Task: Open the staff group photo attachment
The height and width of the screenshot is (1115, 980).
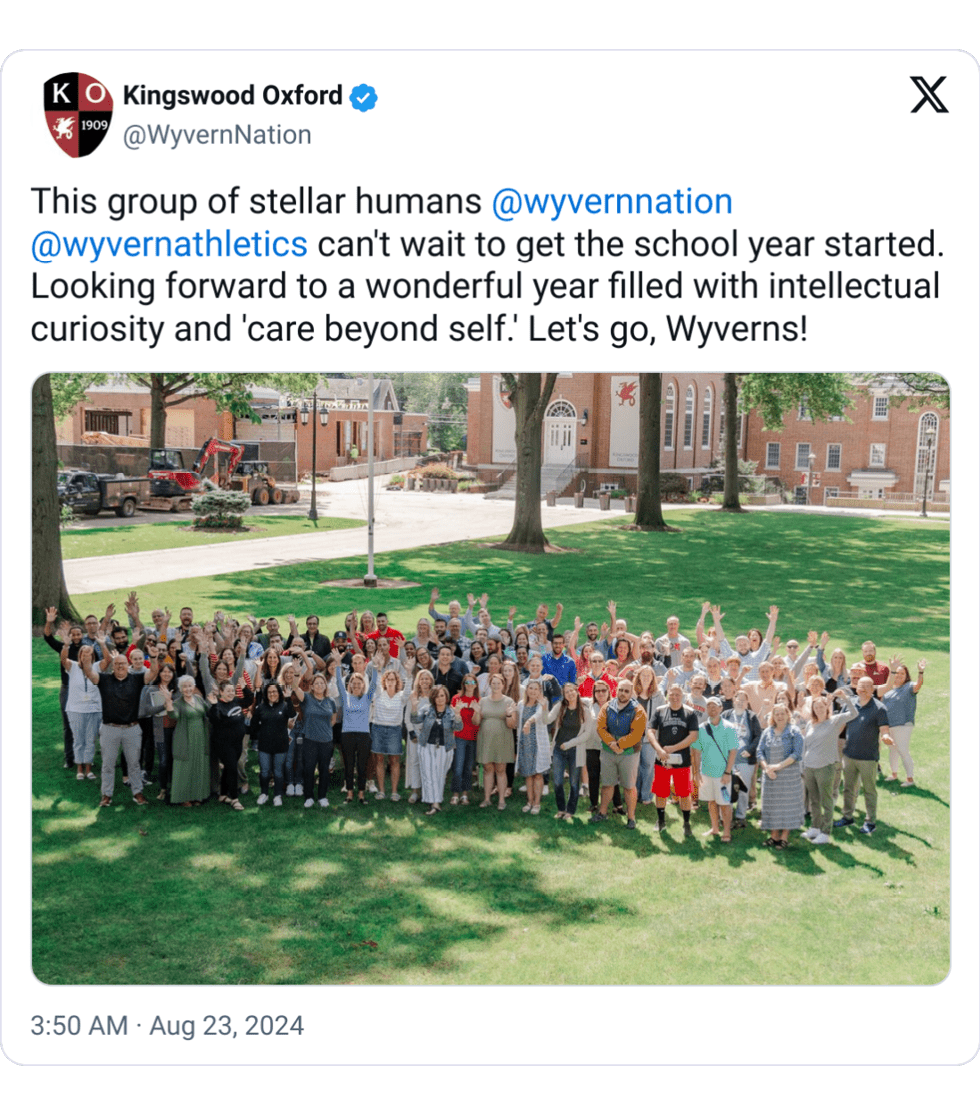Action: [x=491, y=678]
